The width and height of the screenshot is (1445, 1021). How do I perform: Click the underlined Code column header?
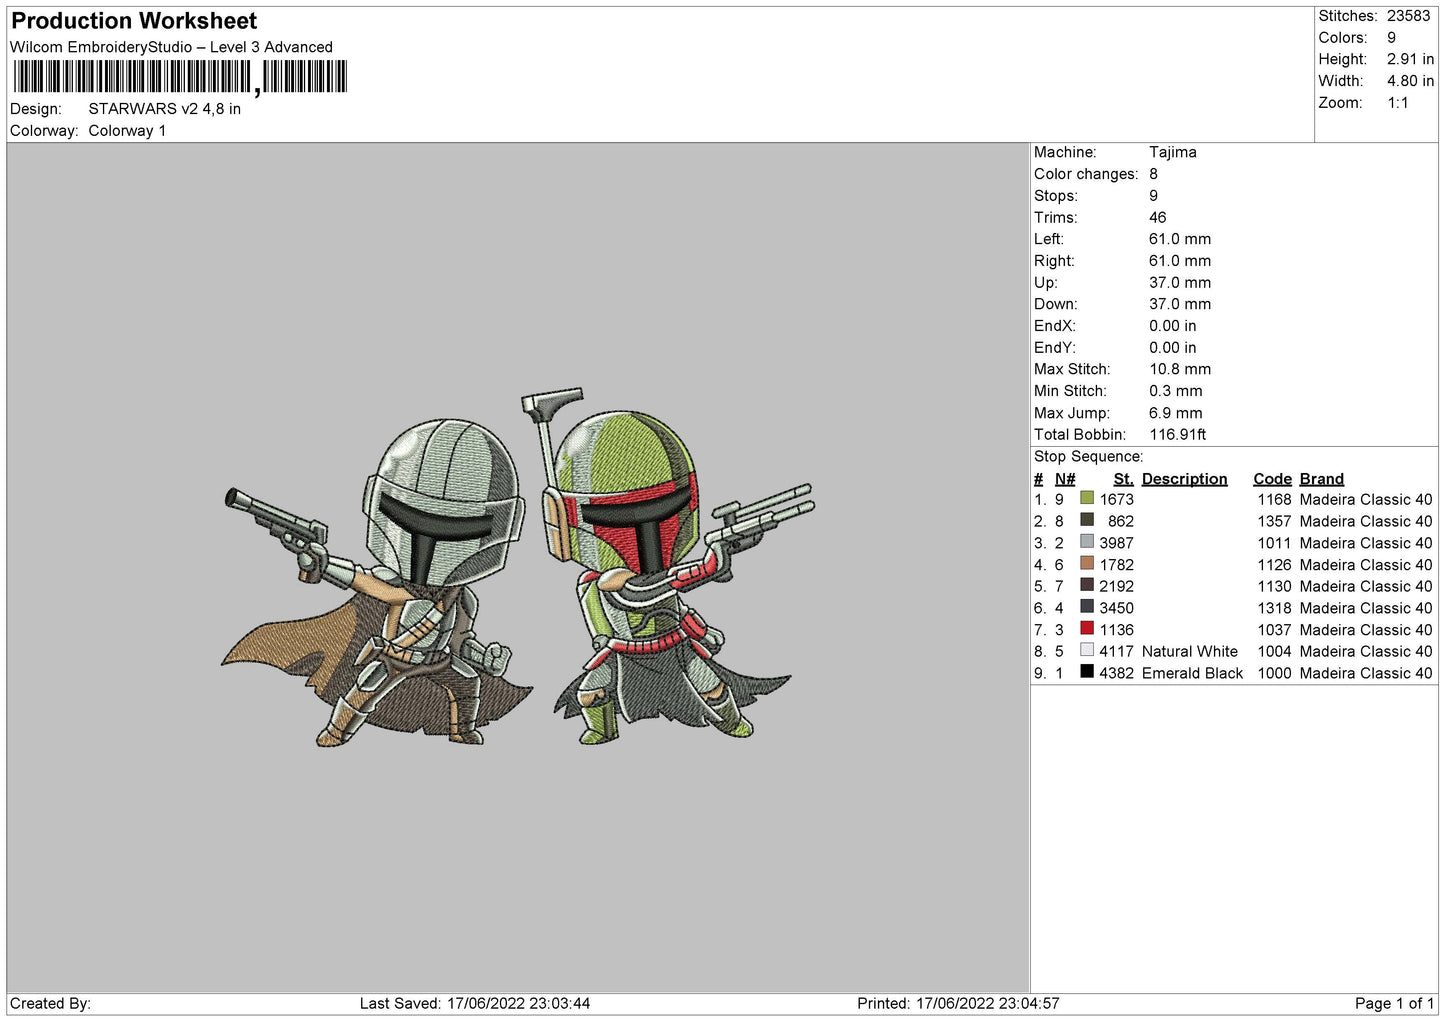tap(1272, 479)
